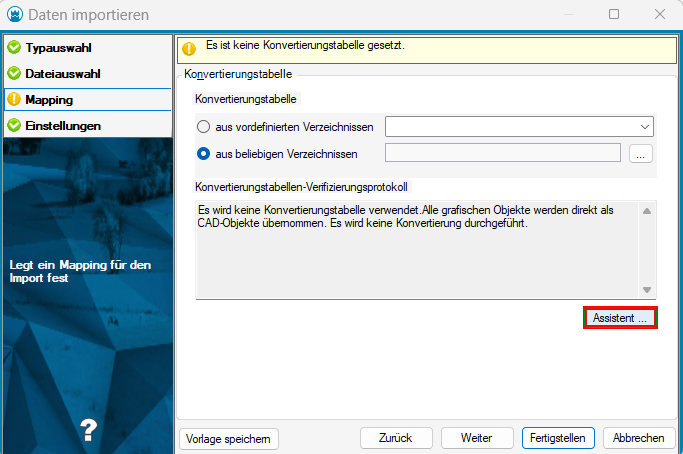
Task: Click green checkmark icon beside Einstellungen
Action: coord(14,126)
